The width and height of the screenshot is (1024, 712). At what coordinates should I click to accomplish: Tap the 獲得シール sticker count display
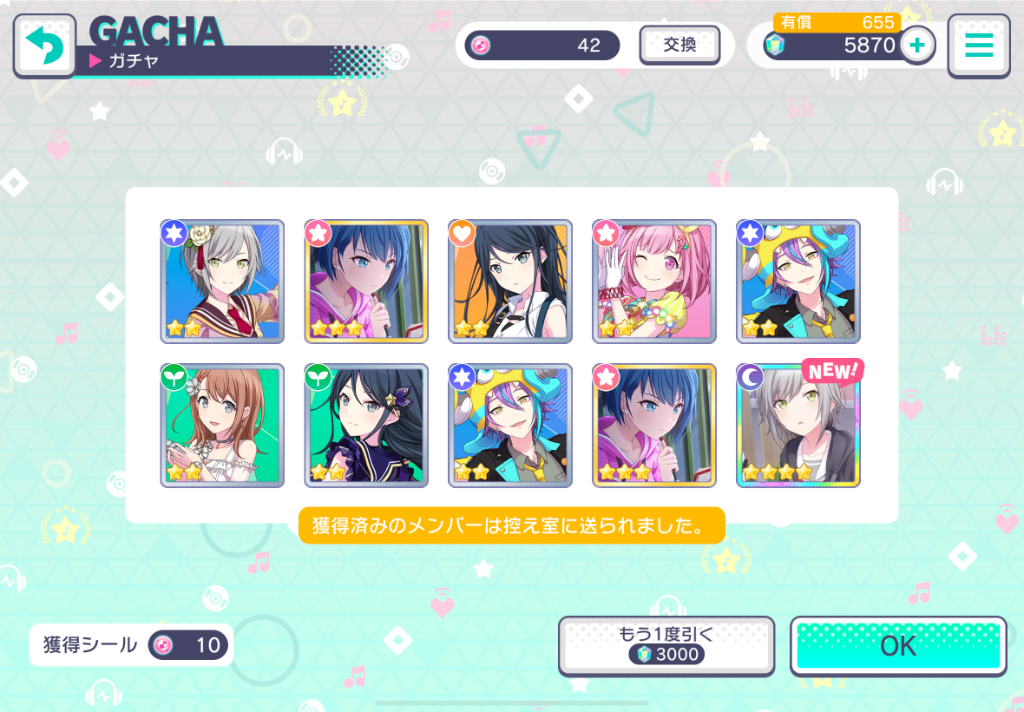[131, 645]
